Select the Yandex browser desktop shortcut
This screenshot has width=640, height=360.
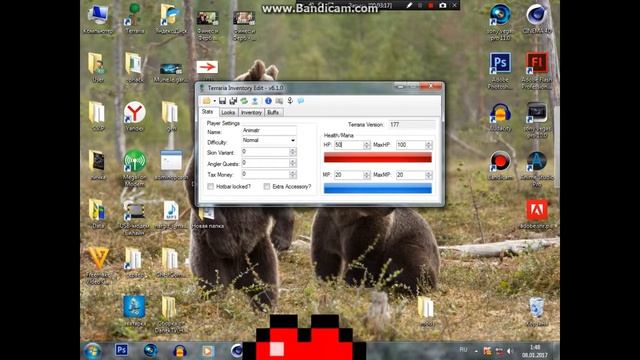coord(134,116)
